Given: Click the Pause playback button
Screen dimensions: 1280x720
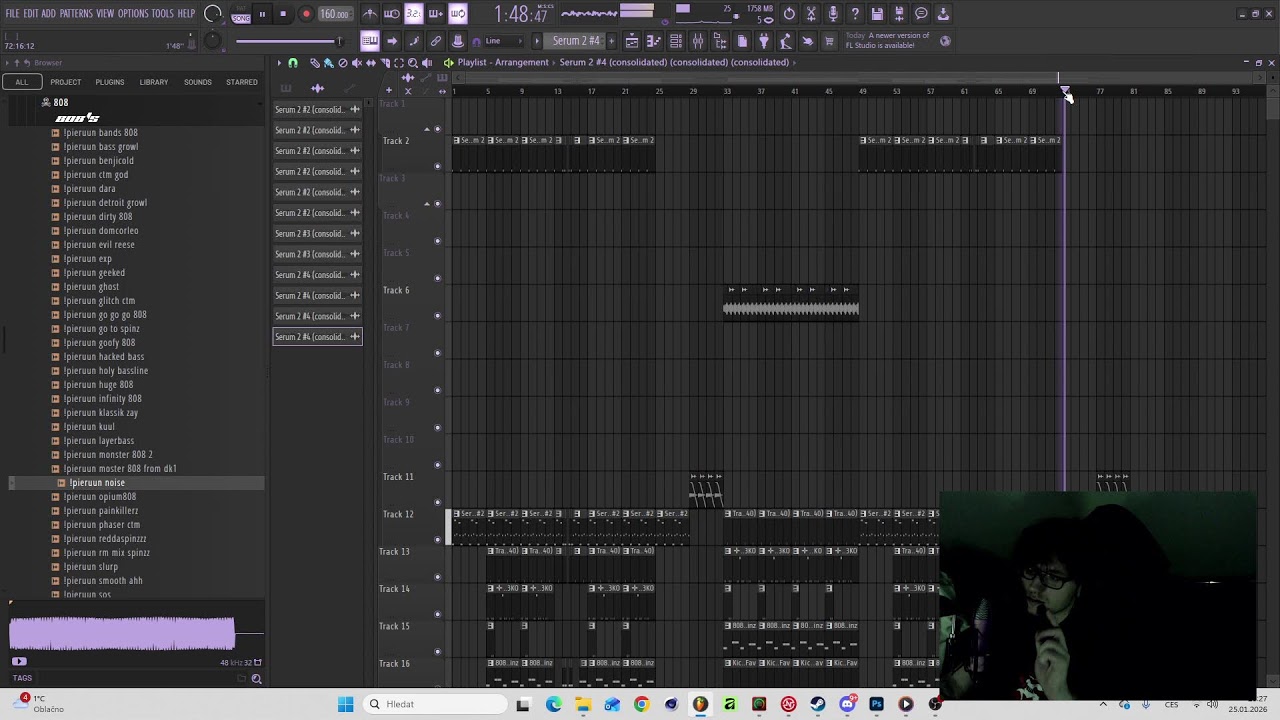Looking at the screenshot, I should pyautogui.click(x=262, y=14).
